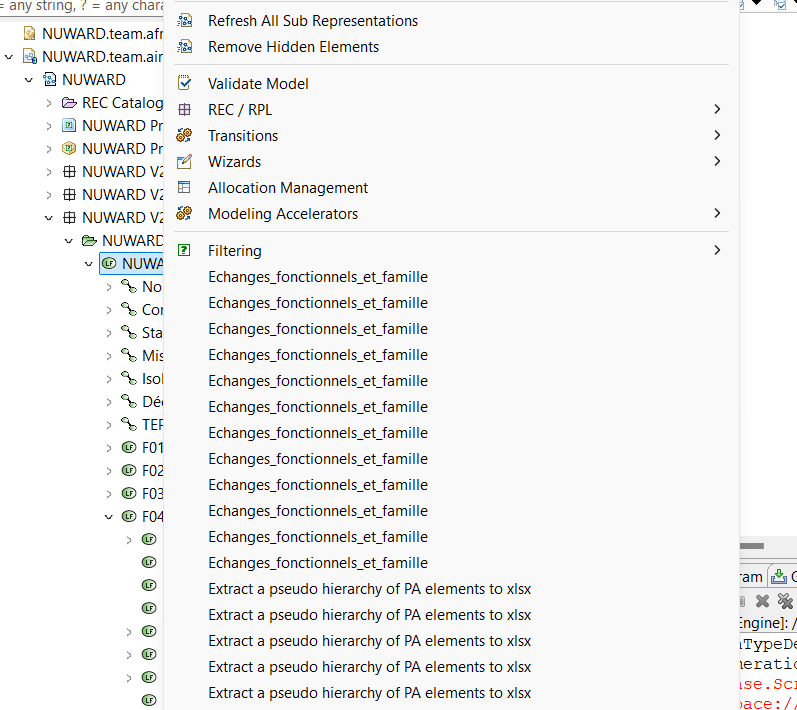
Task: Open the Transitions submenu arrow
Action: pos(717,136)
